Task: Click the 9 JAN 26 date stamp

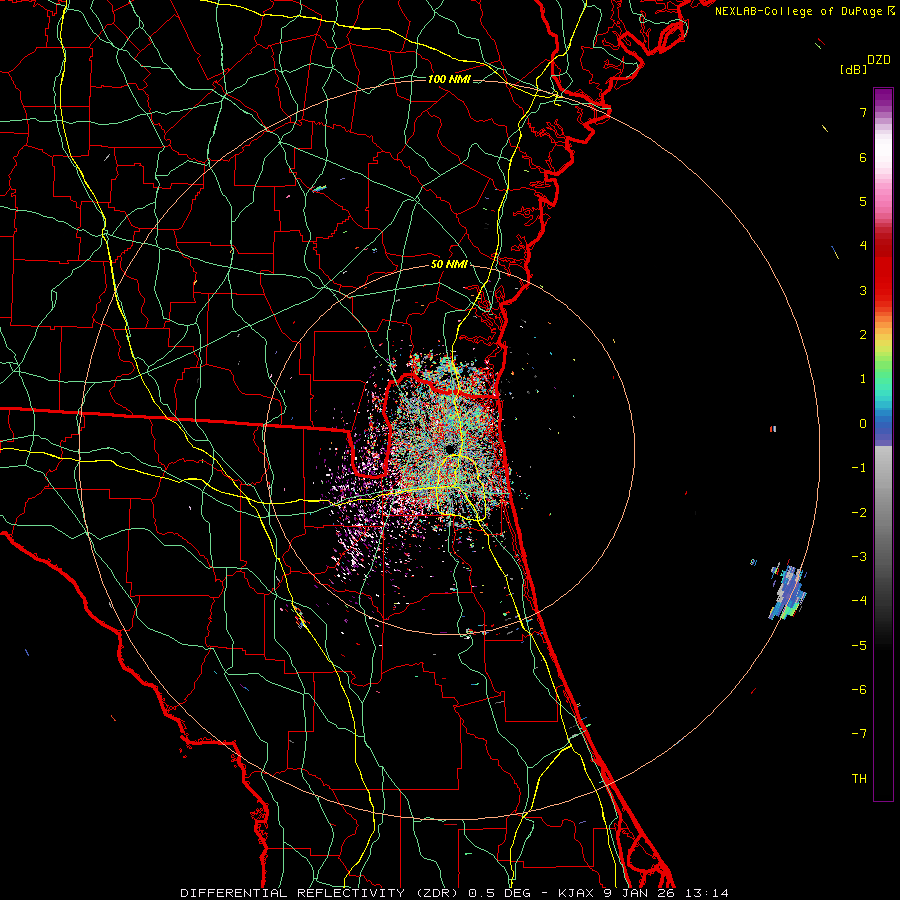Action: click(639, 893)
